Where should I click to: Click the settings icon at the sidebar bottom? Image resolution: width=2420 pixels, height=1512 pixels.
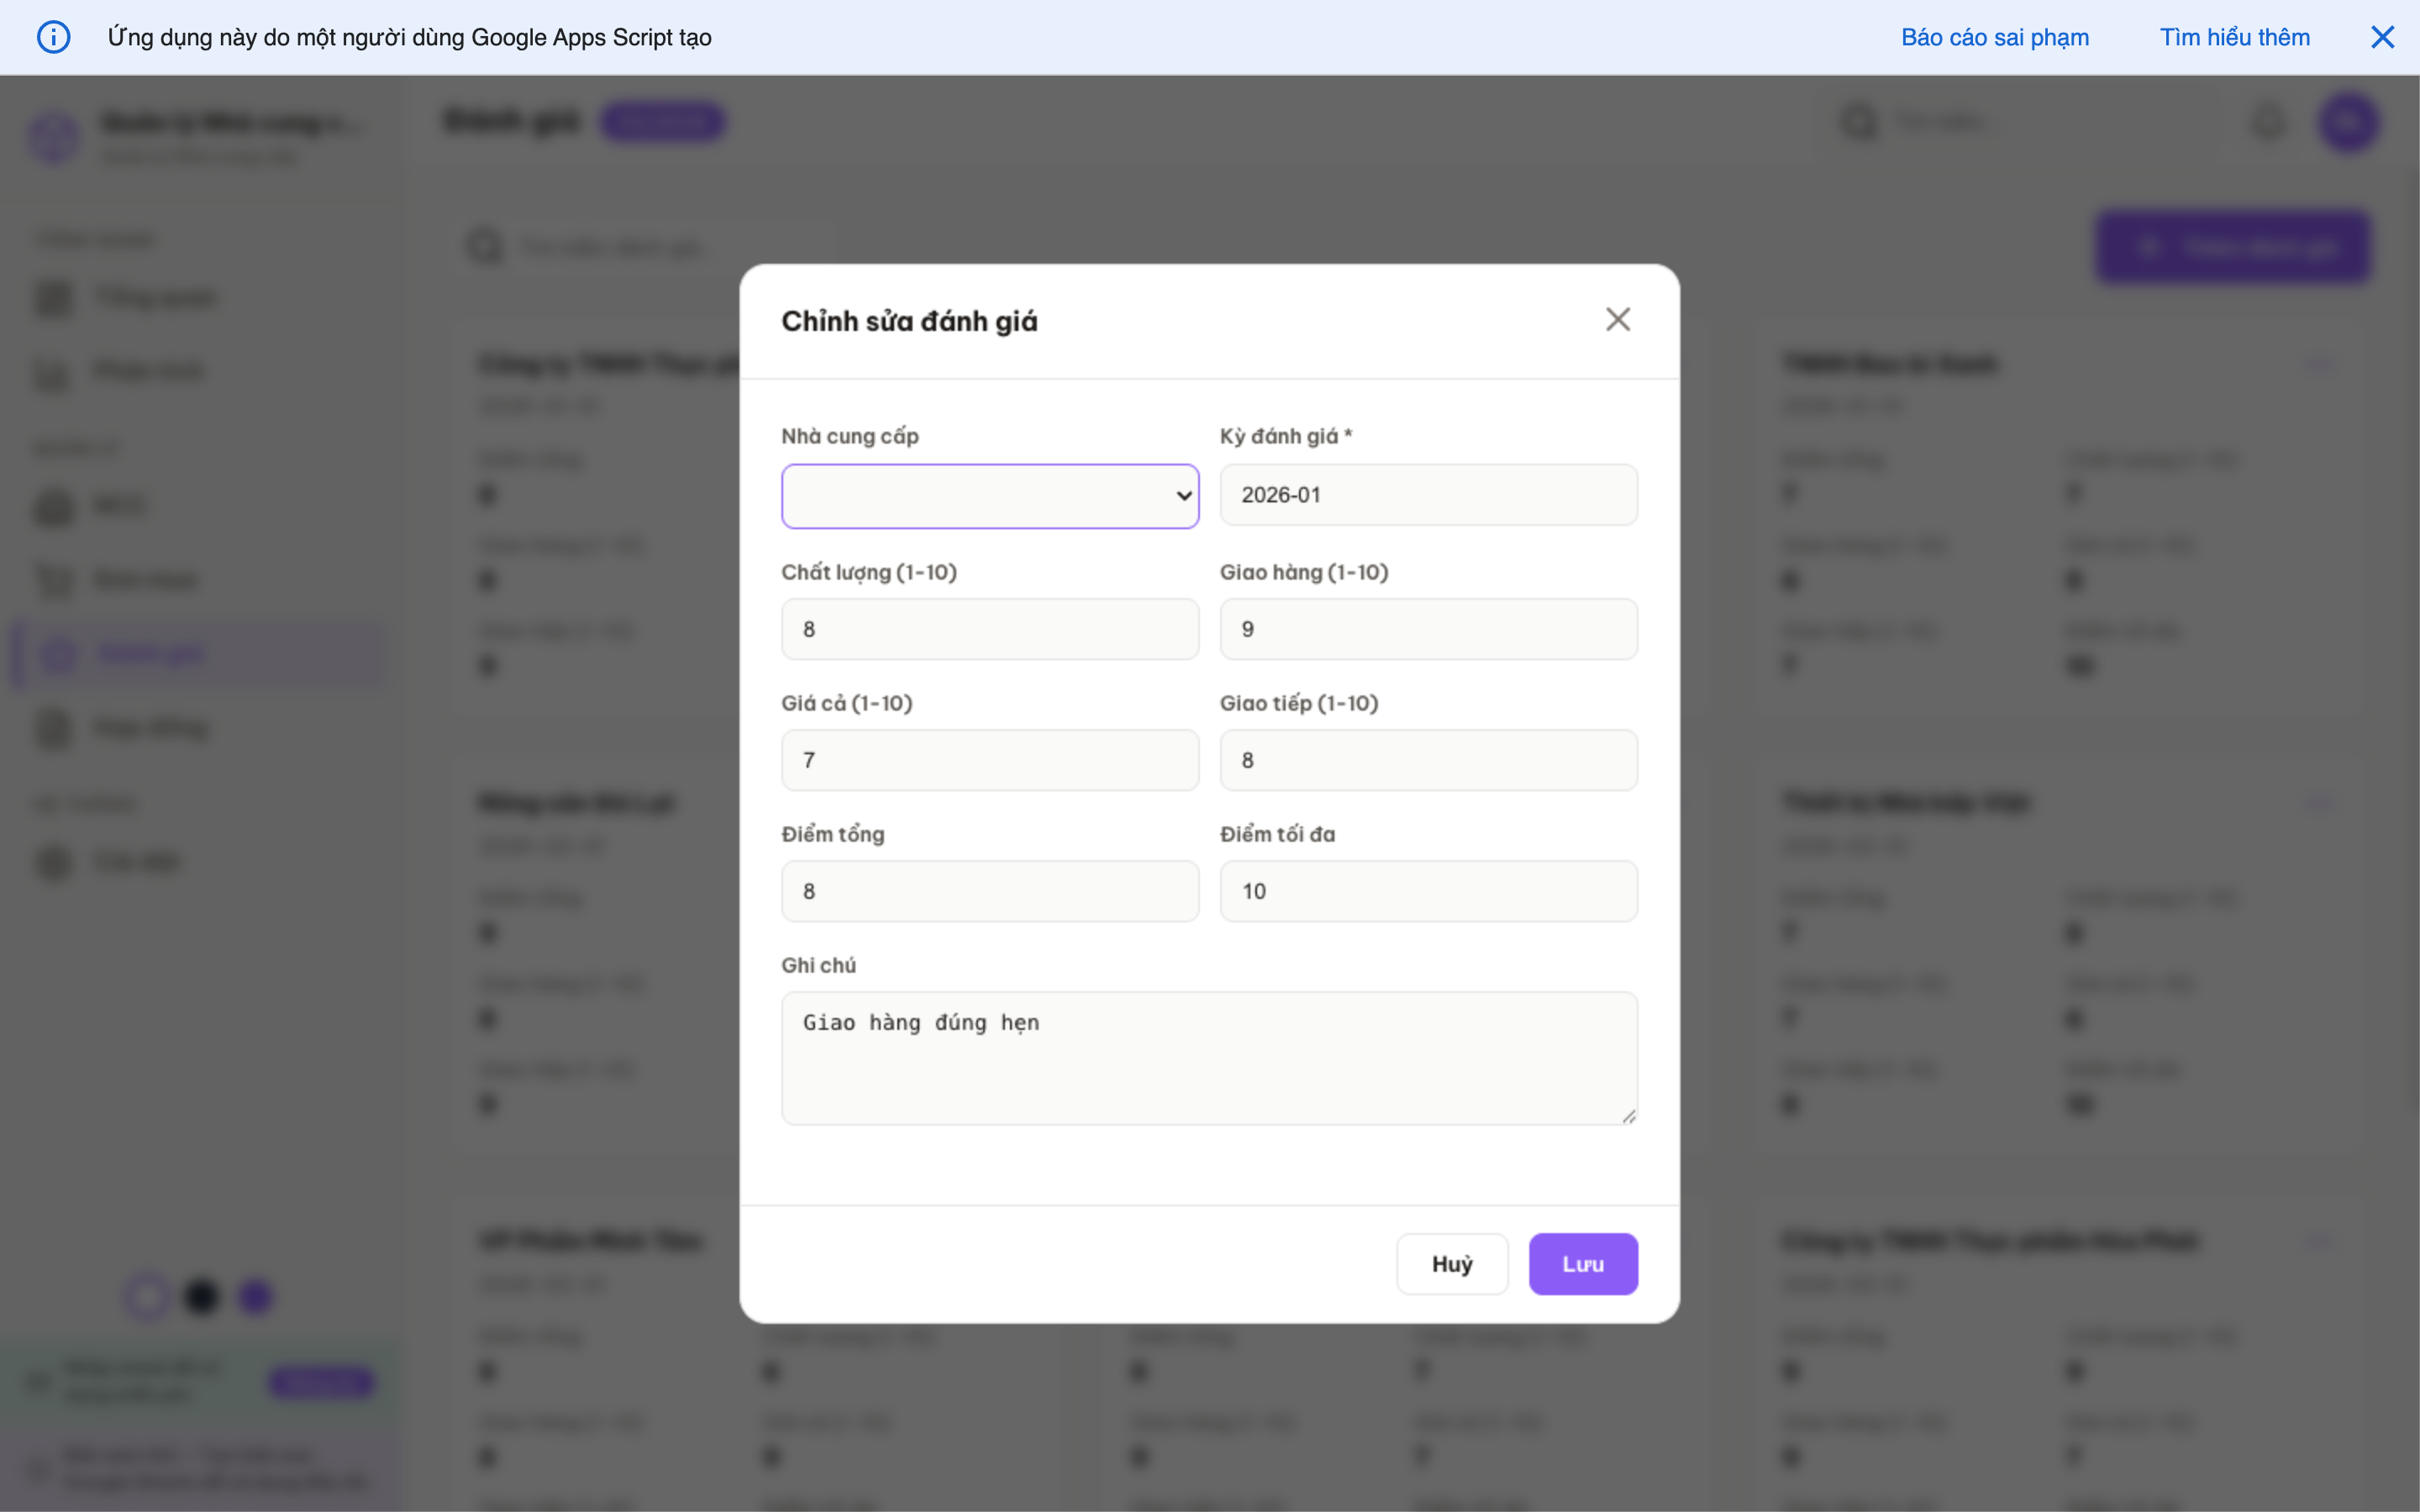coord(53,861)
